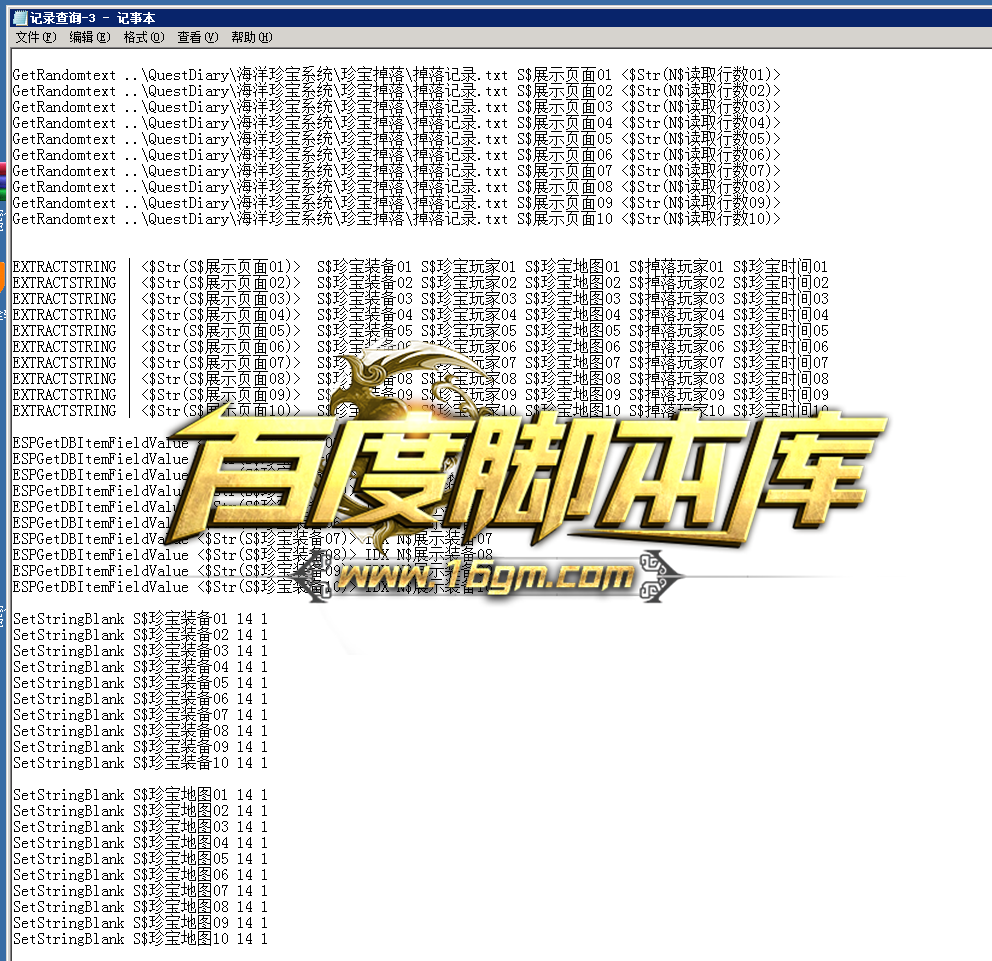Click SetStringBlank S$珍宝地图04 14 1 line
The image size is (992, 961).
(x=140, y=843)
